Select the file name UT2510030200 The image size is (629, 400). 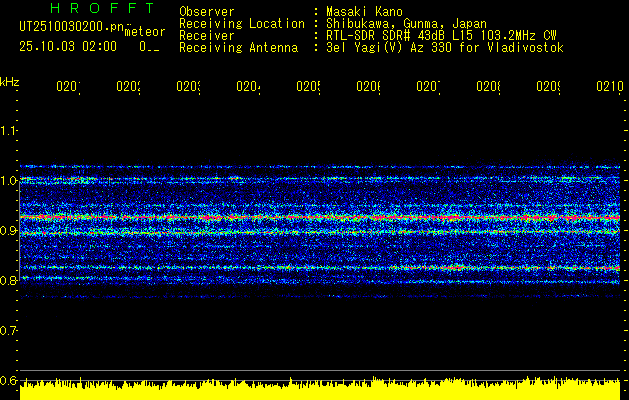click(72, 27)
